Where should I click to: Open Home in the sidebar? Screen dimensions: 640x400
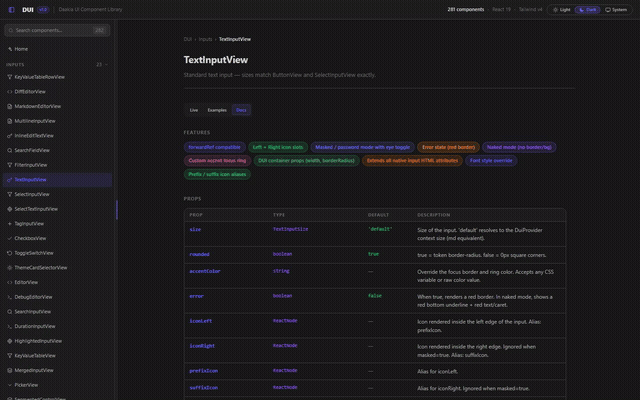click(57, 49)
